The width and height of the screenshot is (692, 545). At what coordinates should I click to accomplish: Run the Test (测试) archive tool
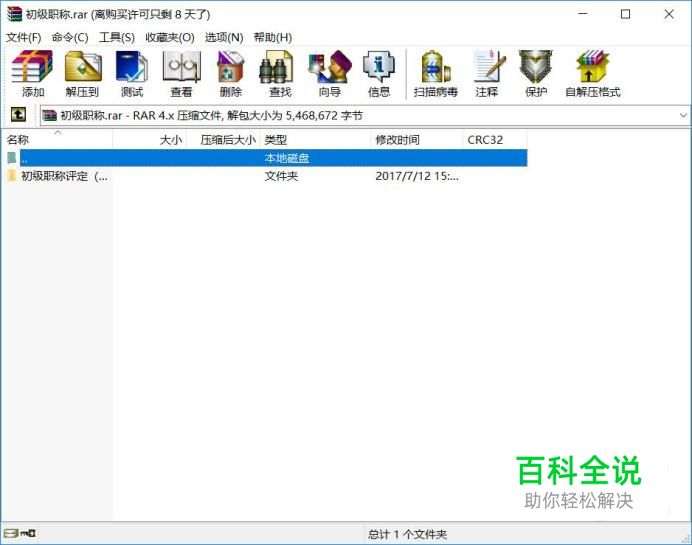click(132, 74)
